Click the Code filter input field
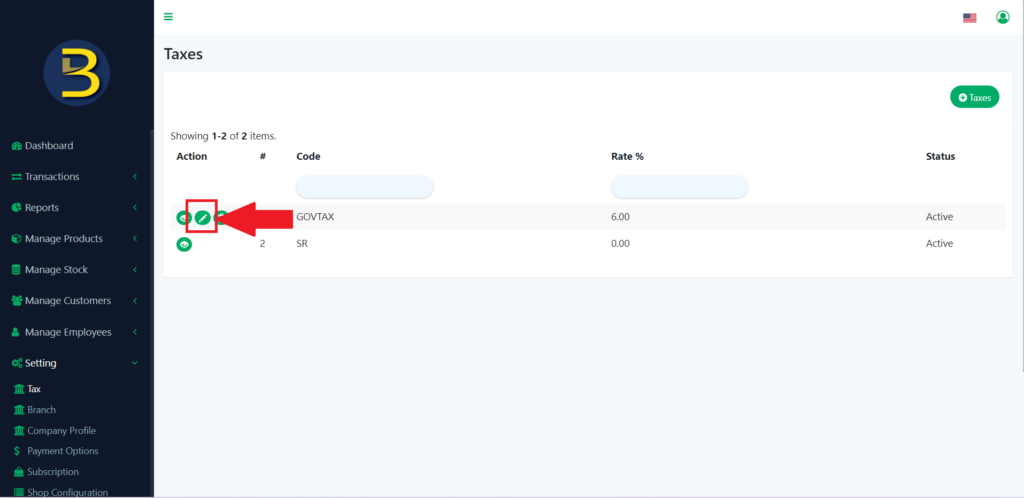 pyautogui.click(x=364, y=186)
